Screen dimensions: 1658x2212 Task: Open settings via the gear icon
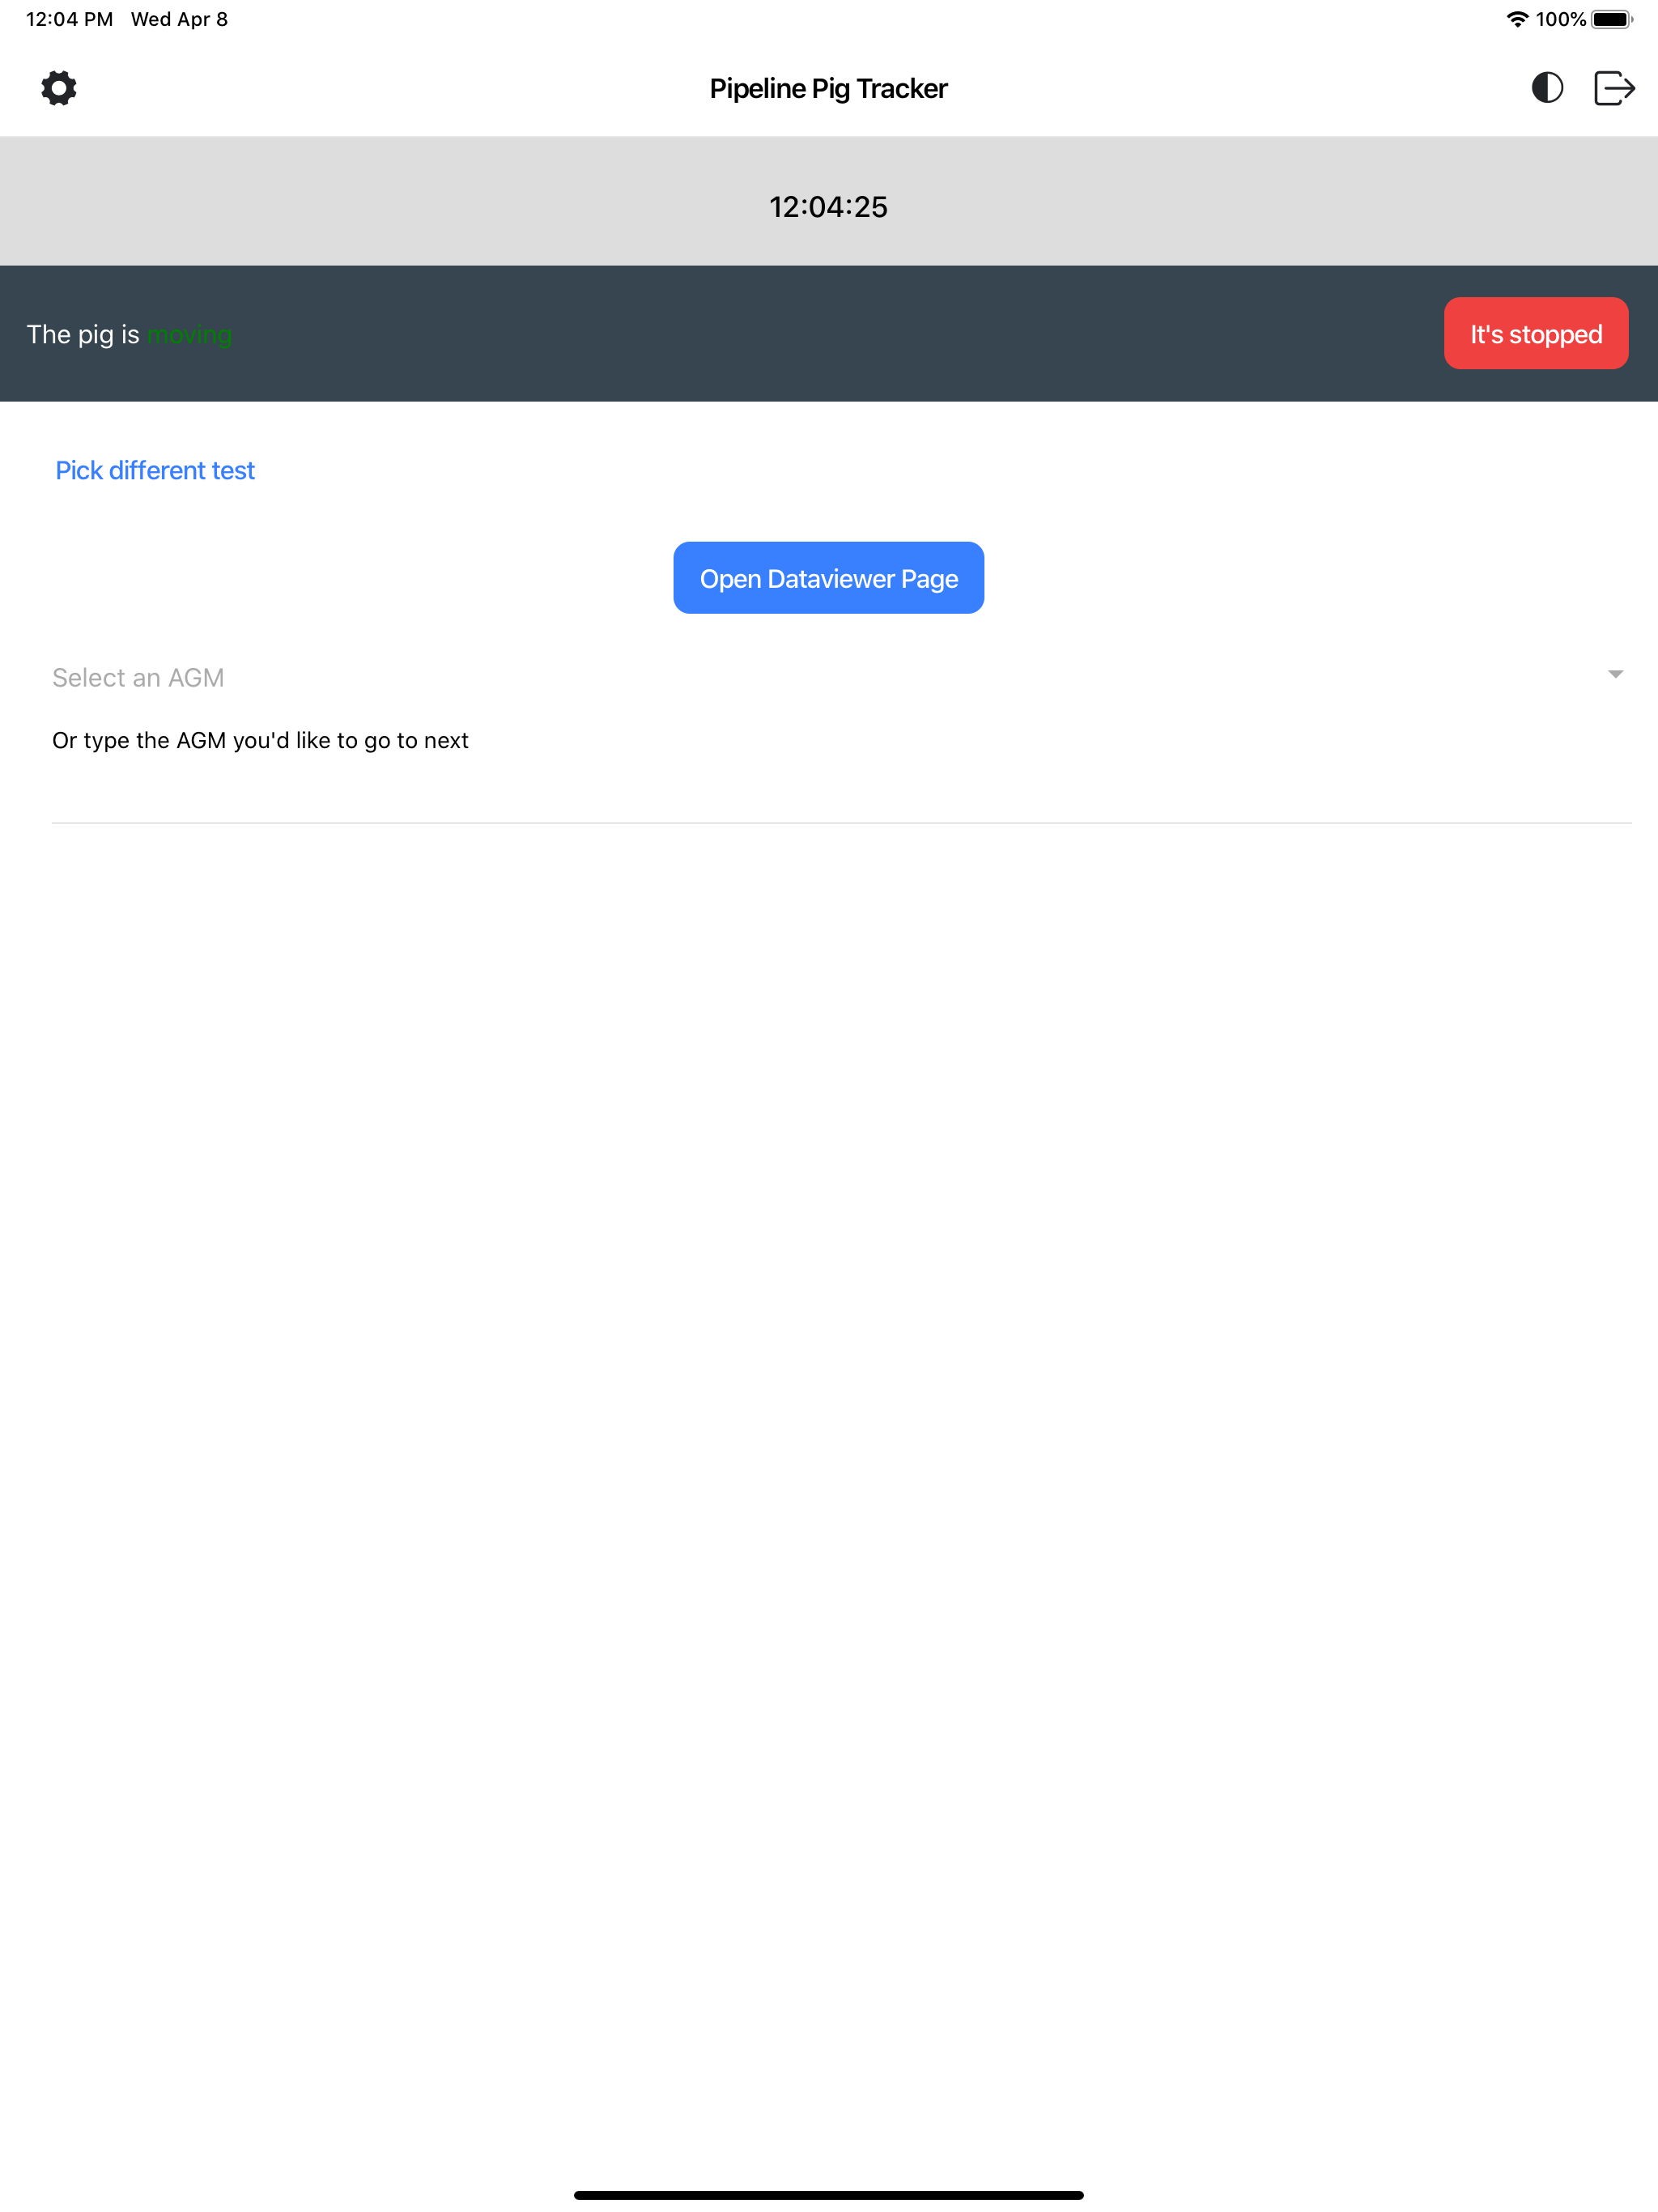click(59, 88)
